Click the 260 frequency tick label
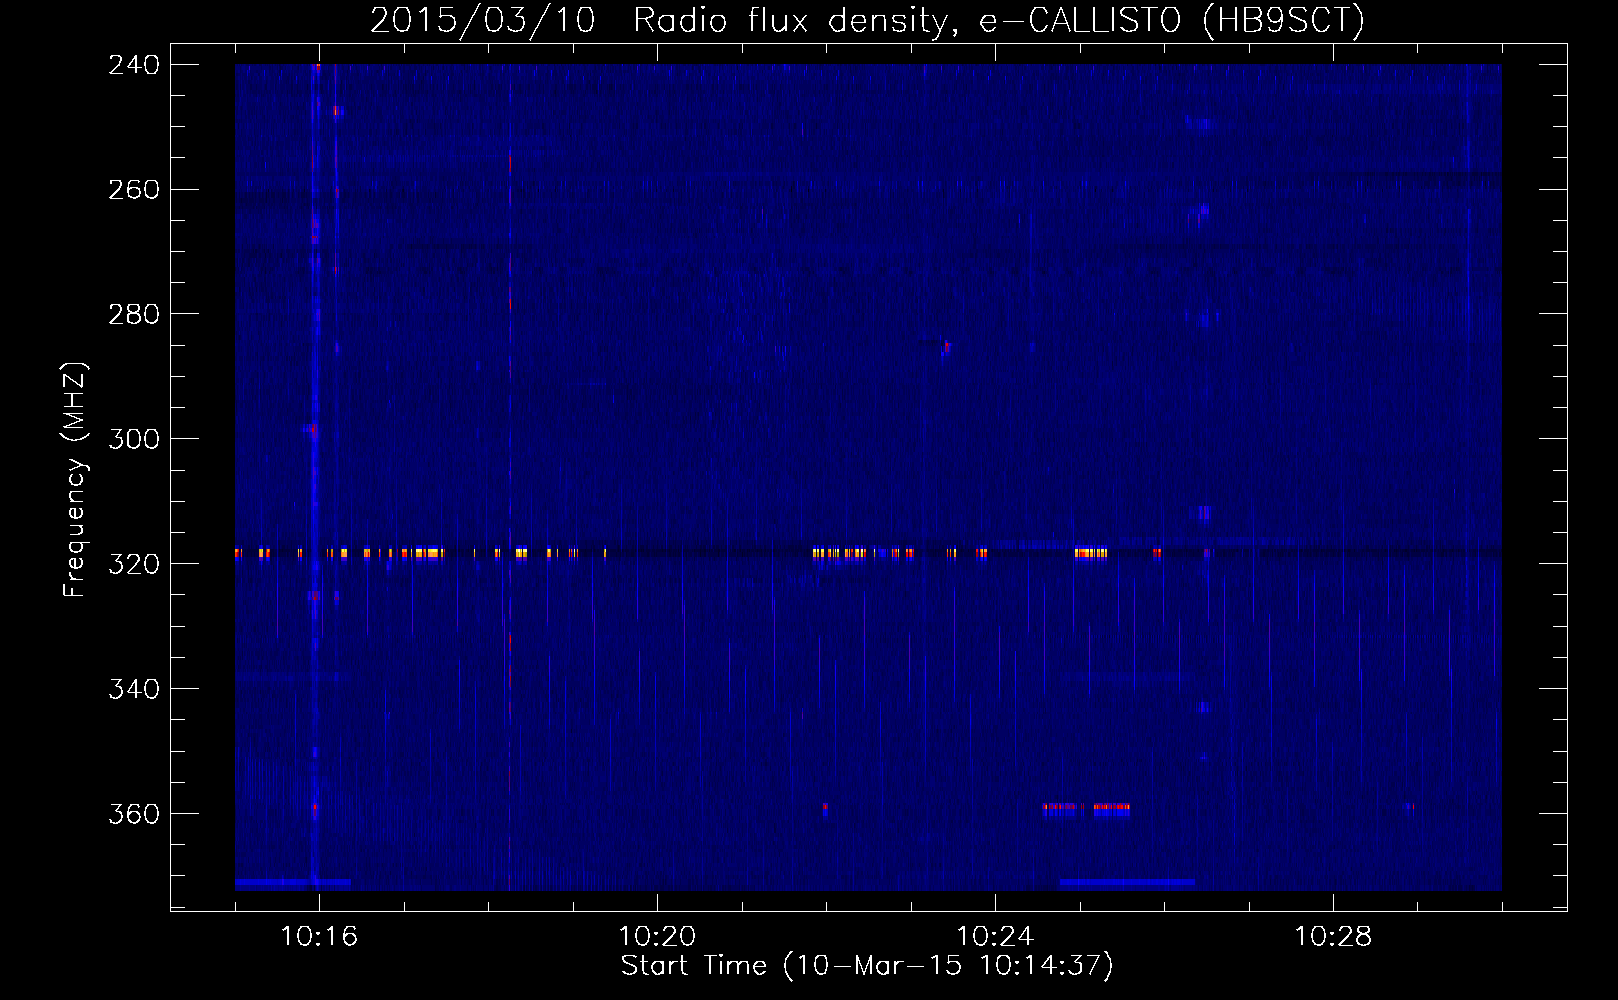This screenshot has width=1618, height=1000. pos(134,190)
